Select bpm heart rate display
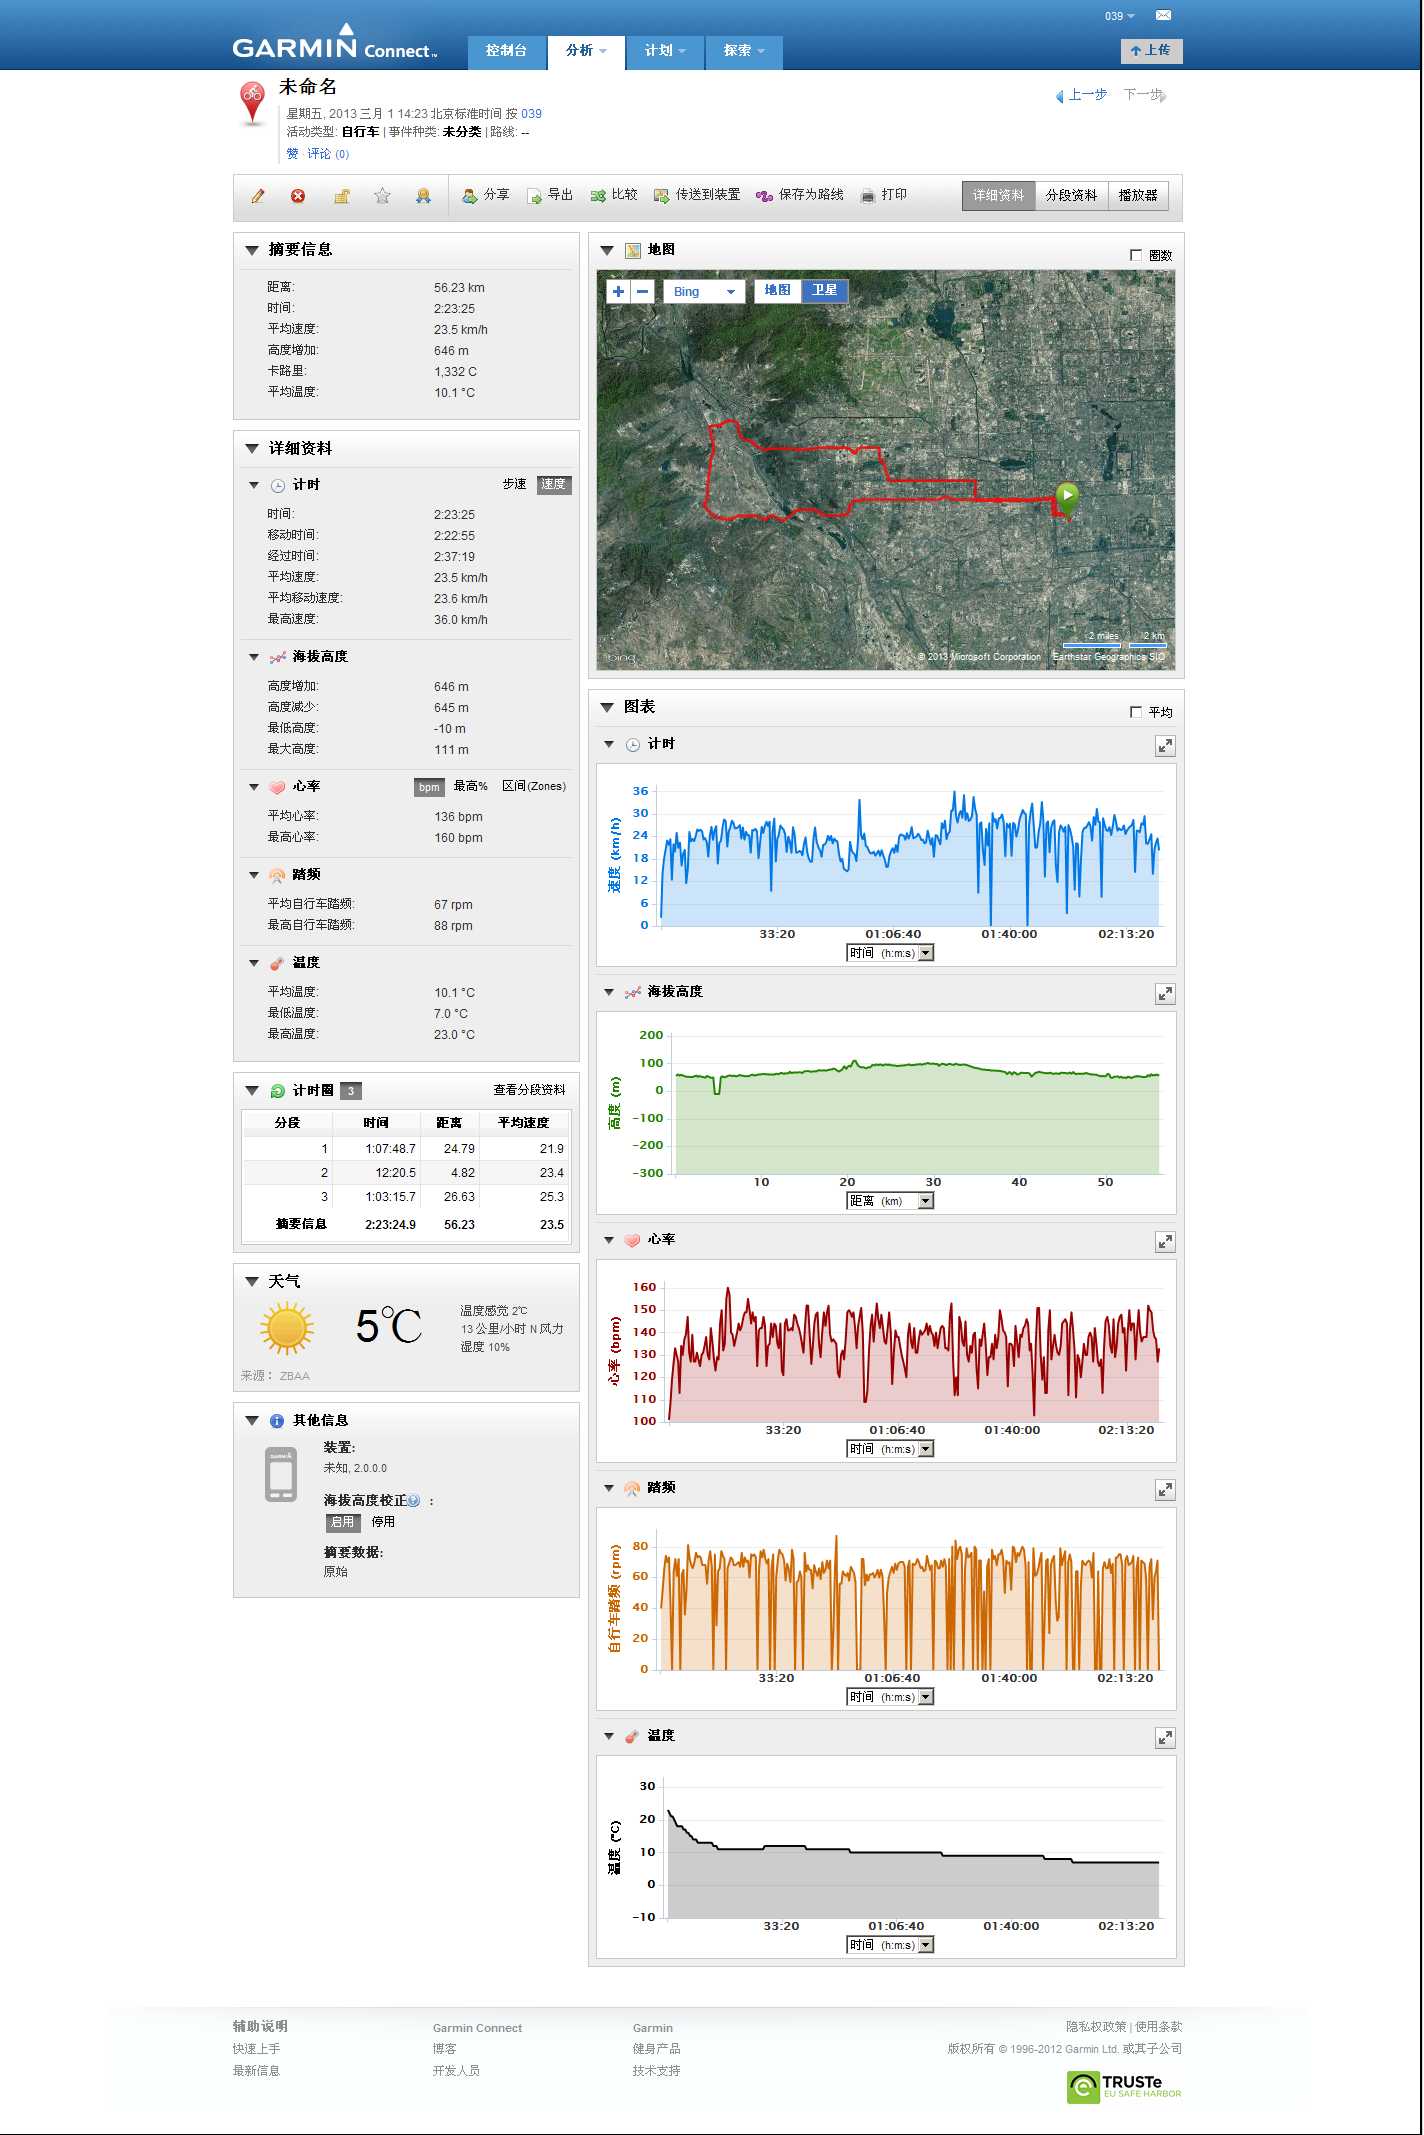 429,787
